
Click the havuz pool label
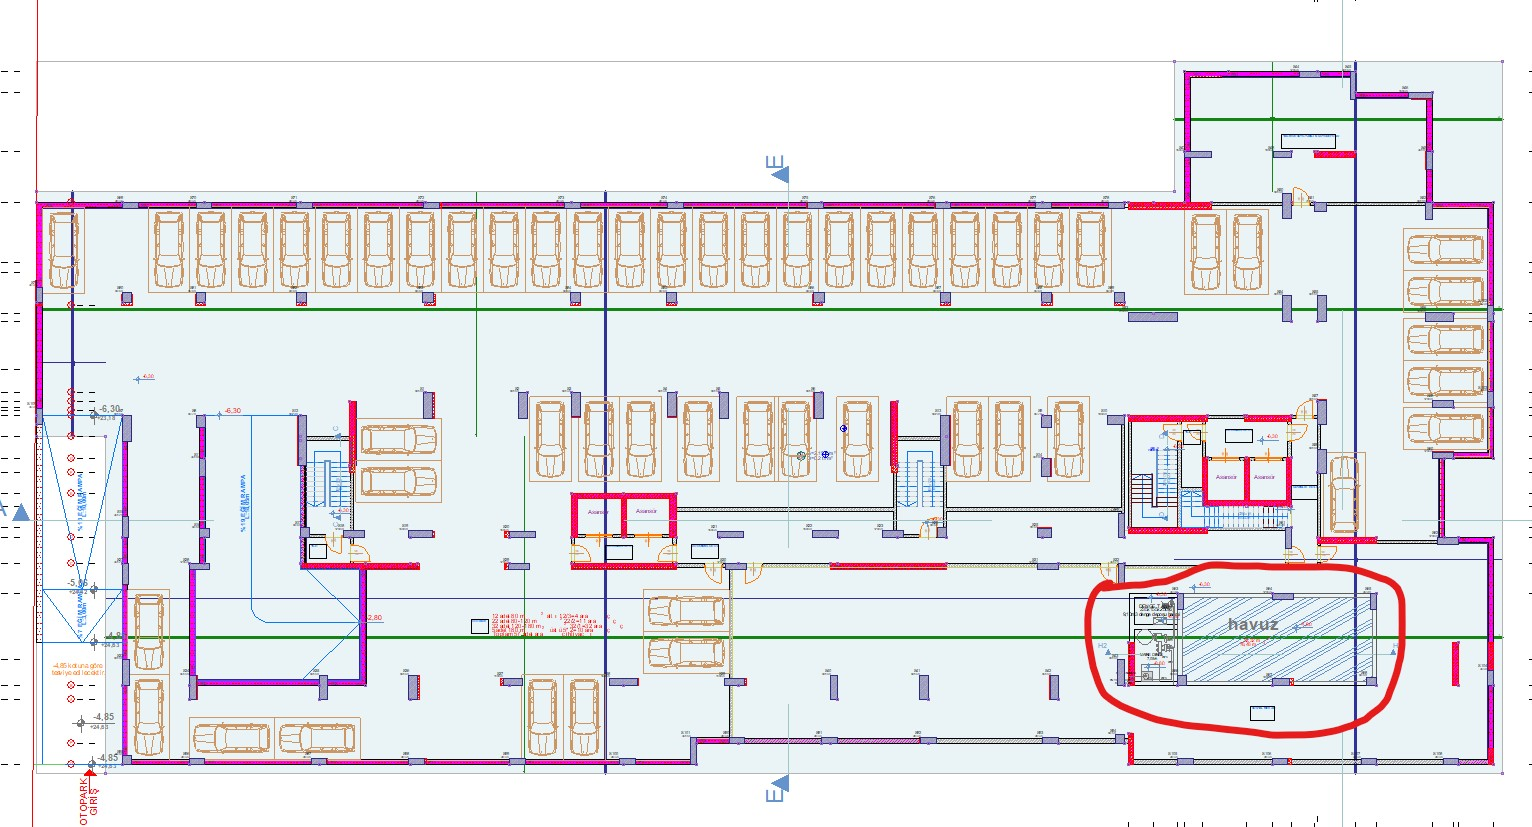(1253, 624)
